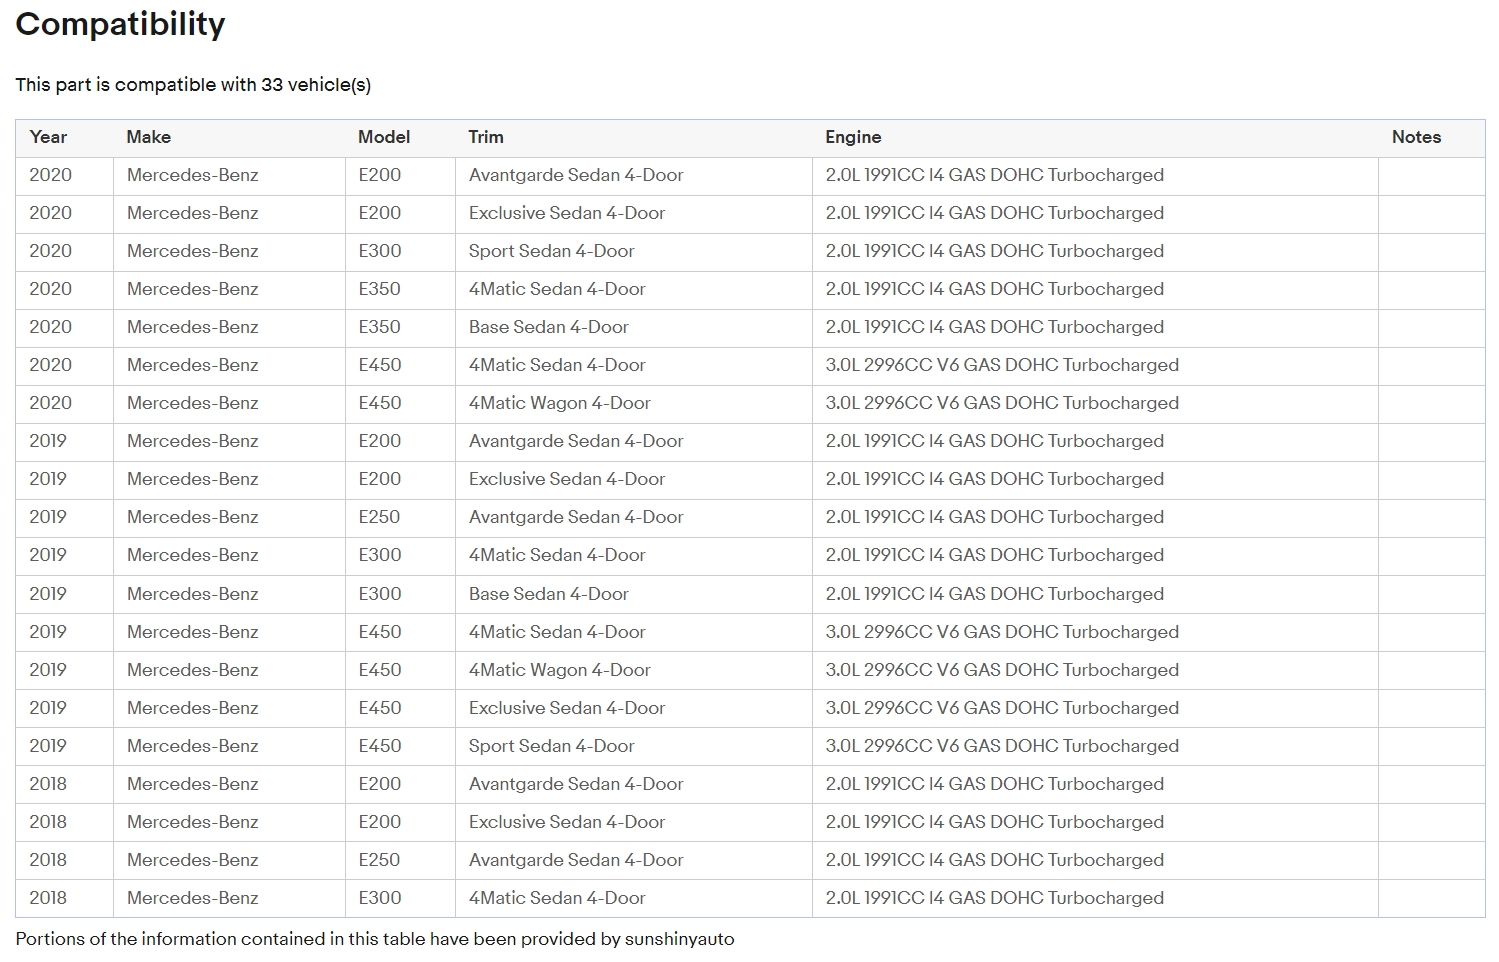Select the 2020 E450 4Matic Wagon trim cell
Image resolution: width=1499 pixels, height=962 pixels.
(x=559, y=403)
